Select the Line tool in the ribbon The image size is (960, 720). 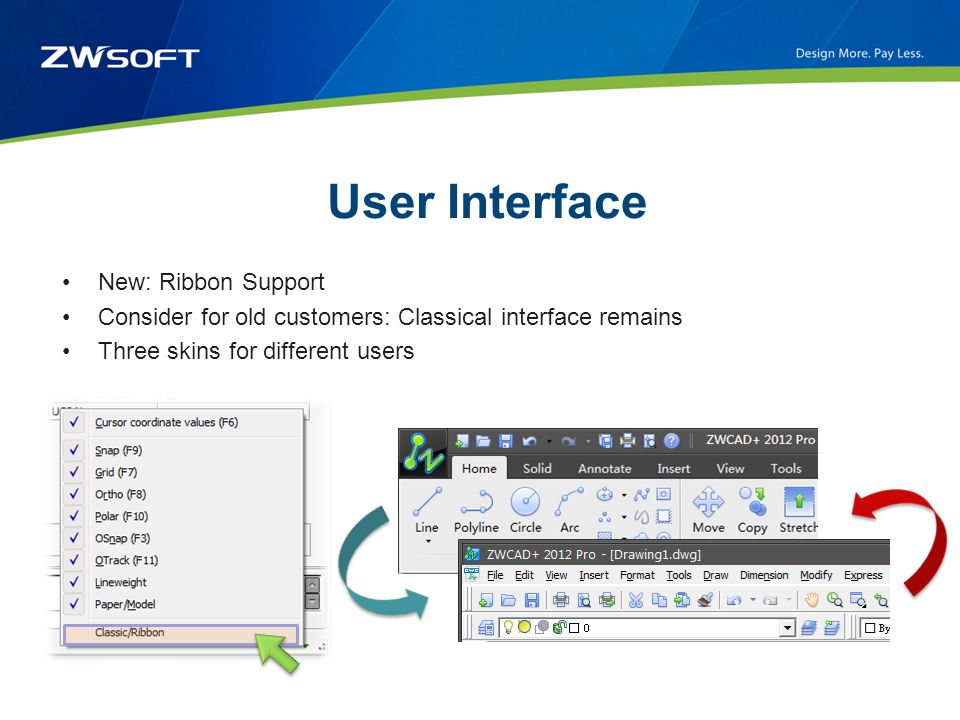(x=426, y=510)
